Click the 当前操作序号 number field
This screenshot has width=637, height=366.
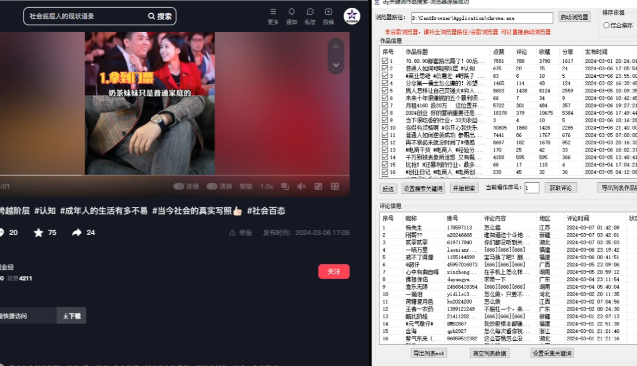[x=532, y=188]
